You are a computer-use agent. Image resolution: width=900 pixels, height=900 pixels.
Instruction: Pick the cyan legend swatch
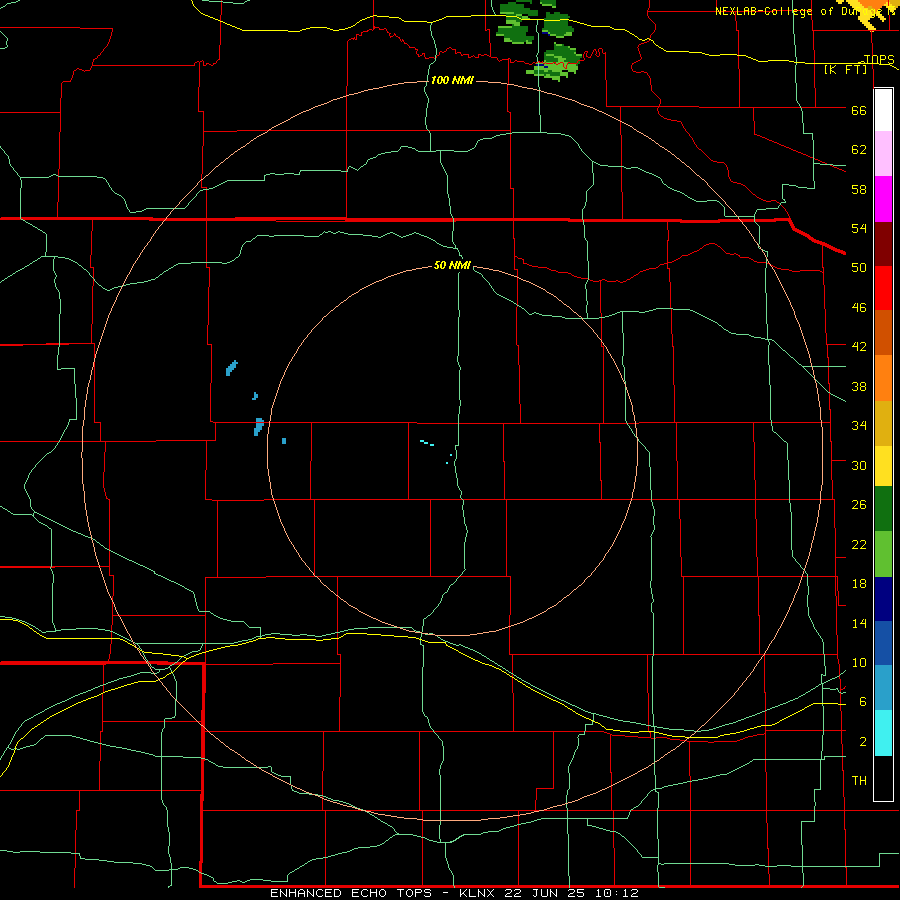tap(883, 733)
